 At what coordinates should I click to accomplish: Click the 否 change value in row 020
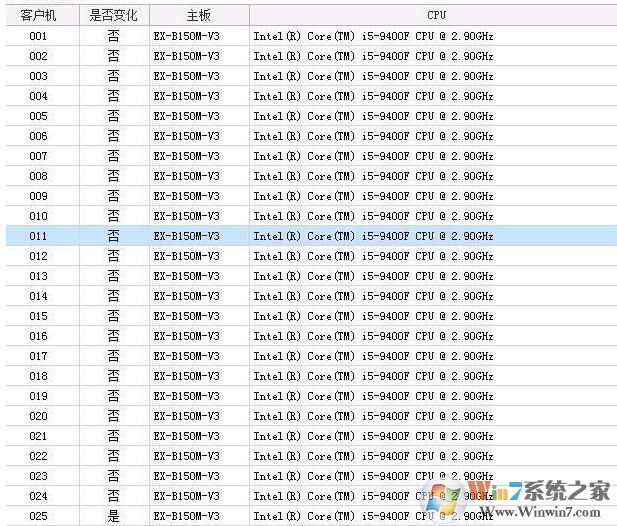pos(113,416)
